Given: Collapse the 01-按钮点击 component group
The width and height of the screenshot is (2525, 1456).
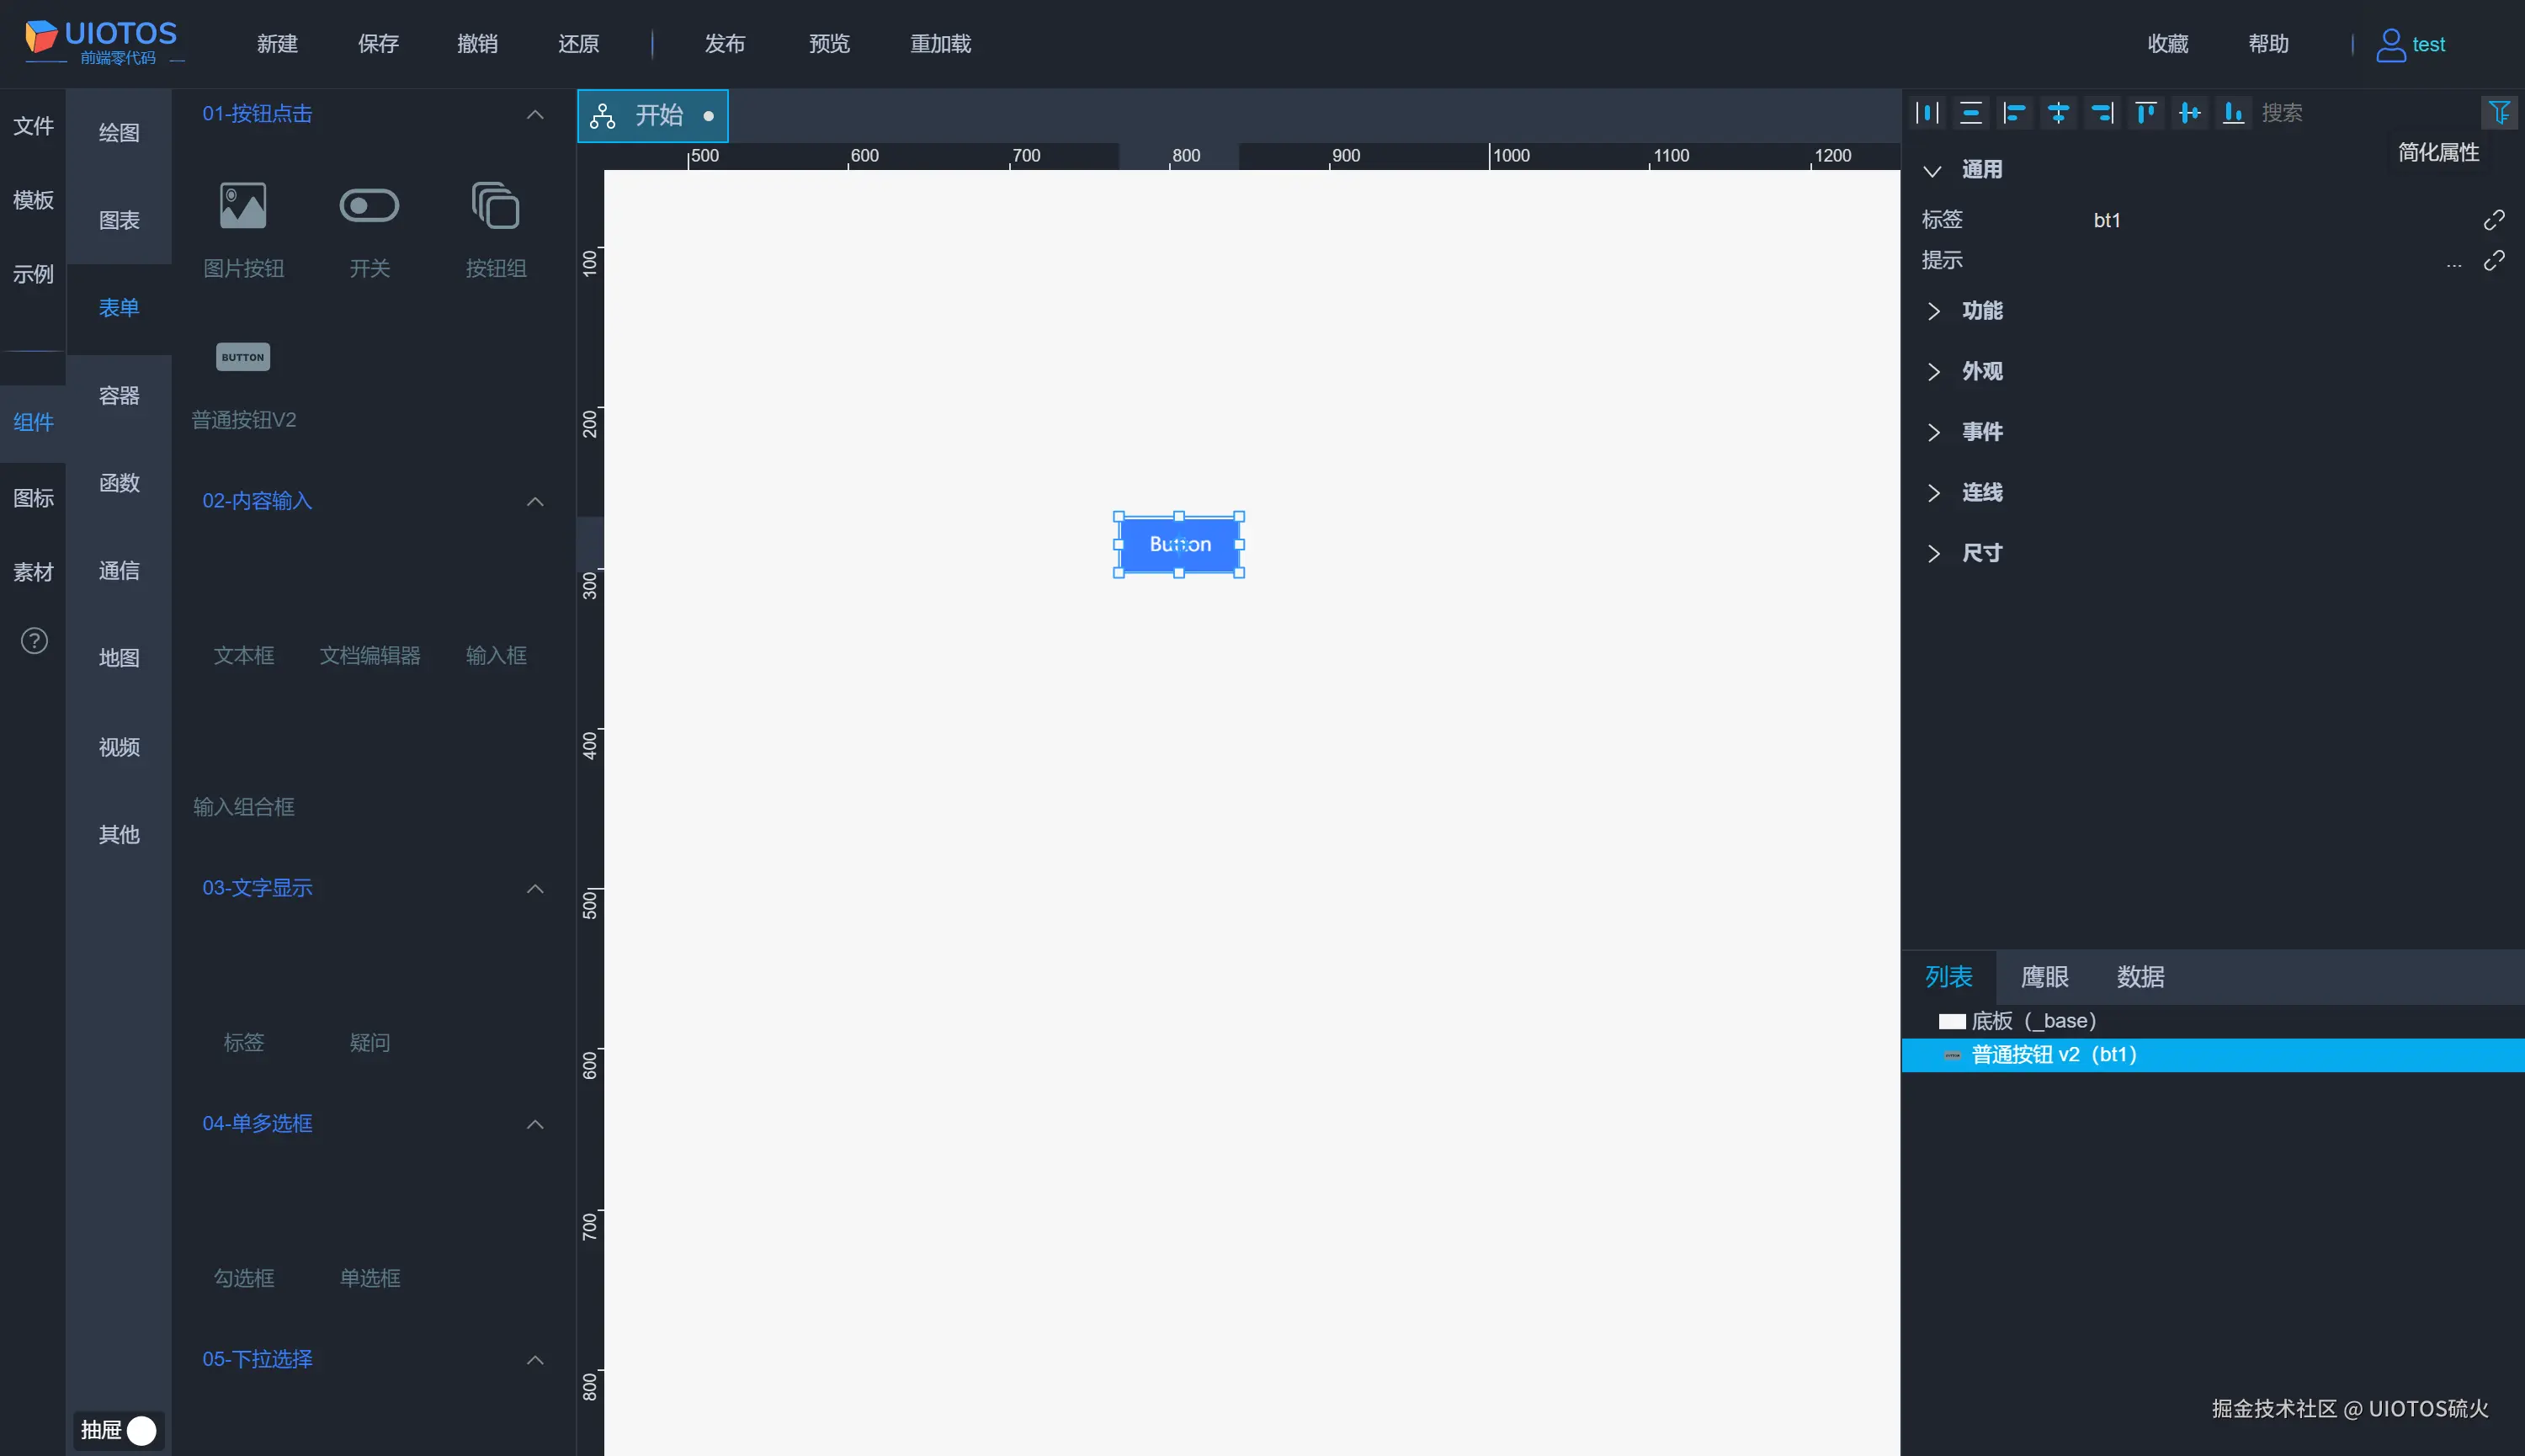Looking at the screenshot, I should (535, 114).
